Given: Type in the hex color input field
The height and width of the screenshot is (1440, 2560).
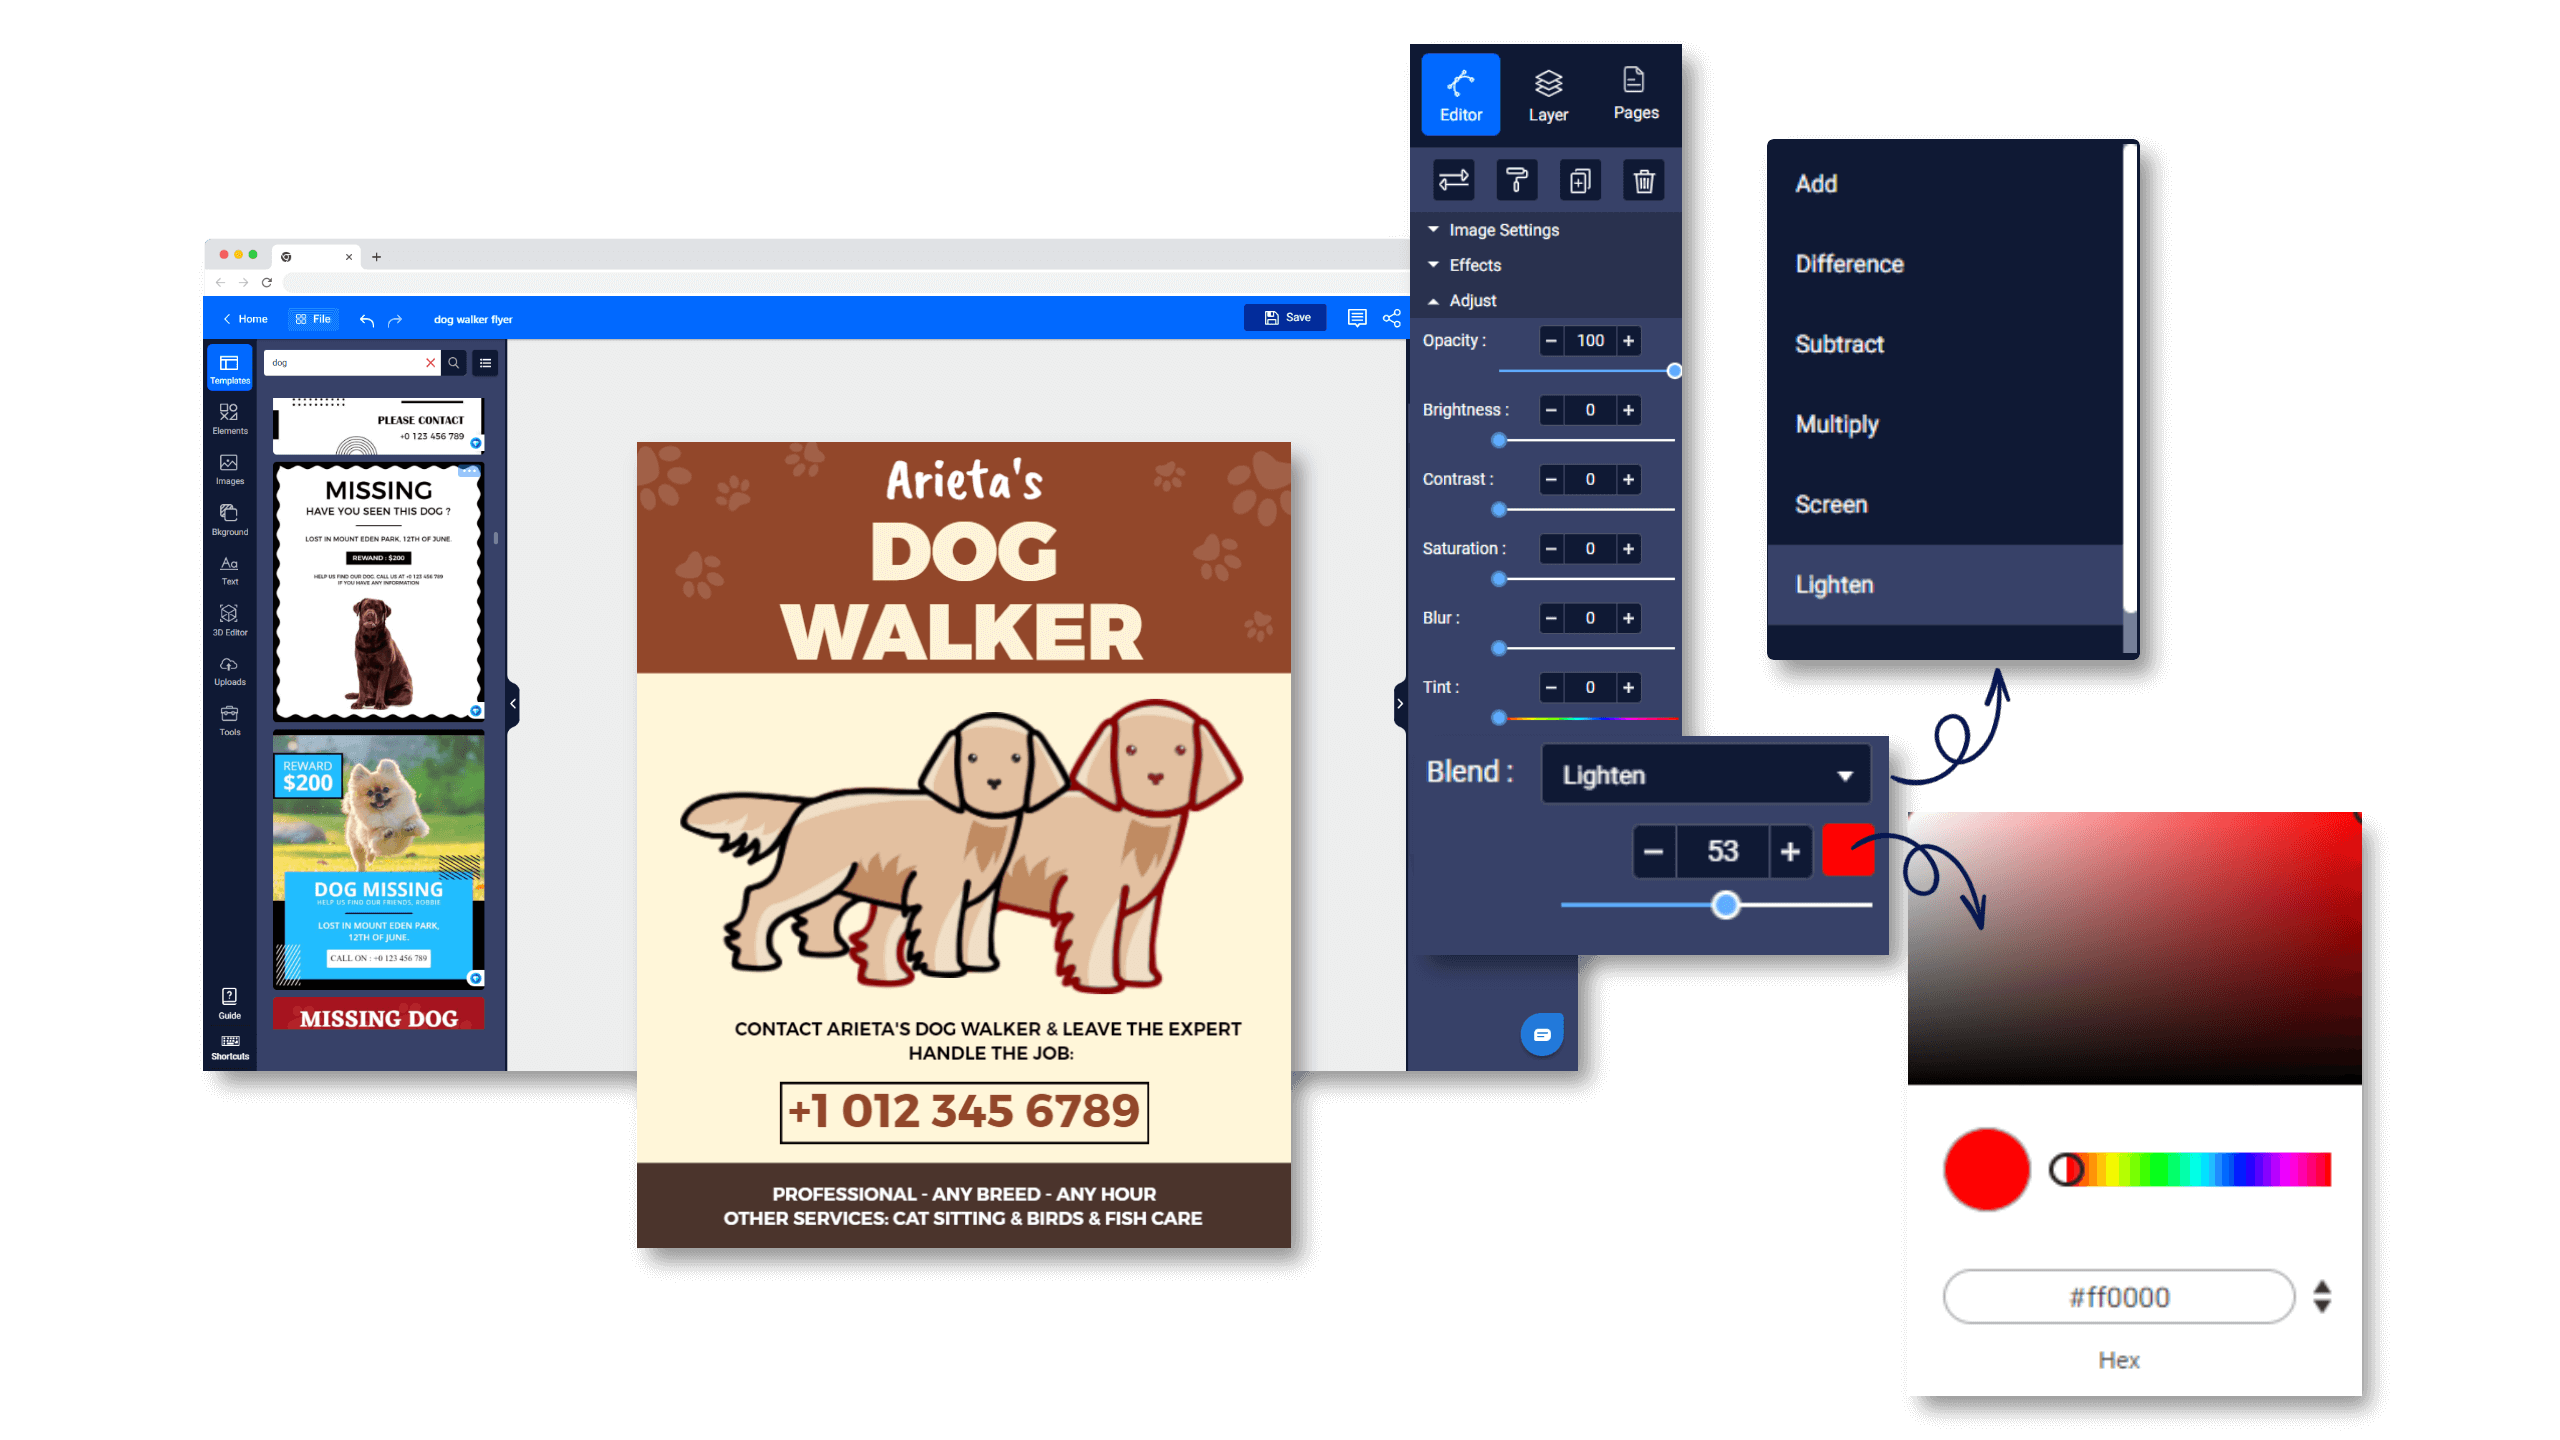Looking at the screenshot, I should 2119,1298.
